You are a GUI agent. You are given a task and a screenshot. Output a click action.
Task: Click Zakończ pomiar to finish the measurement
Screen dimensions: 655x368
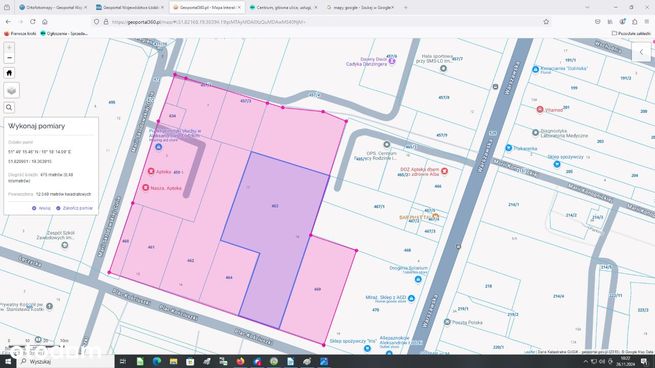tap(75, 208)
